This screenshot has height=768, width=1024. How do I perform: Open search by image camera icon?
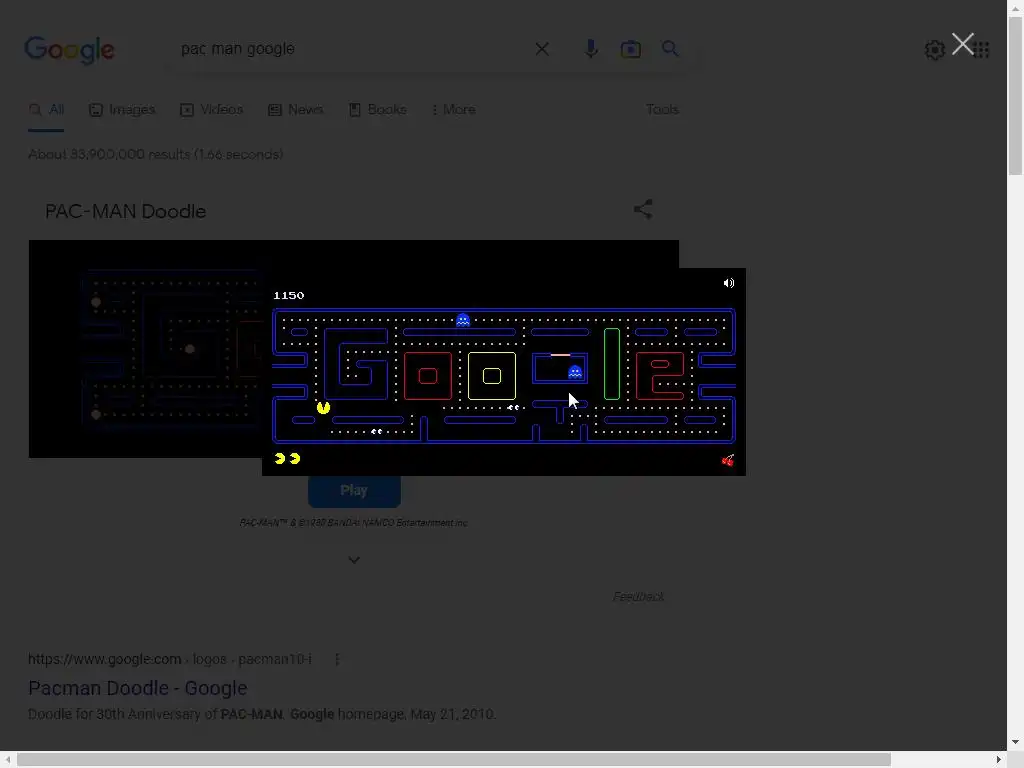(630, 49)
